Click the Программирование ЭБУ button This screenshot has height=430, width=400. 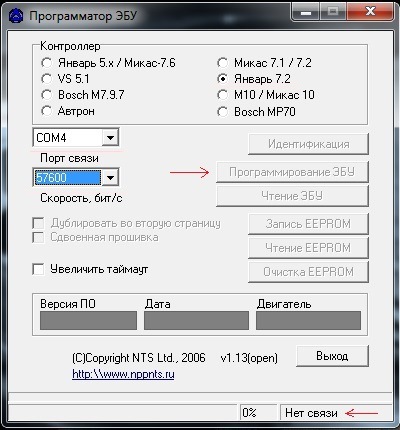click(292, 172)
